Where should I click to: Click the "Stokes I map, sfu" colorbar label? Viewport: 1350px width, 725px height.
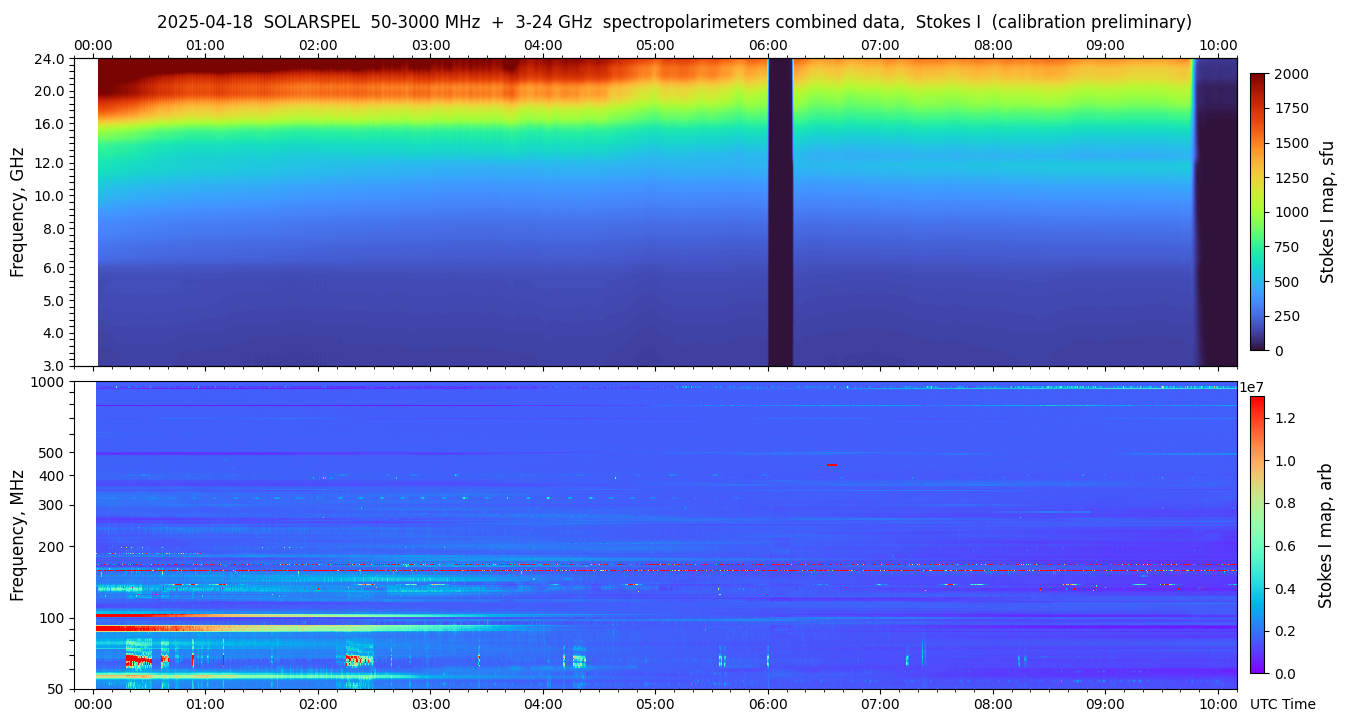pyautogui.click(x=1327, y=212)
